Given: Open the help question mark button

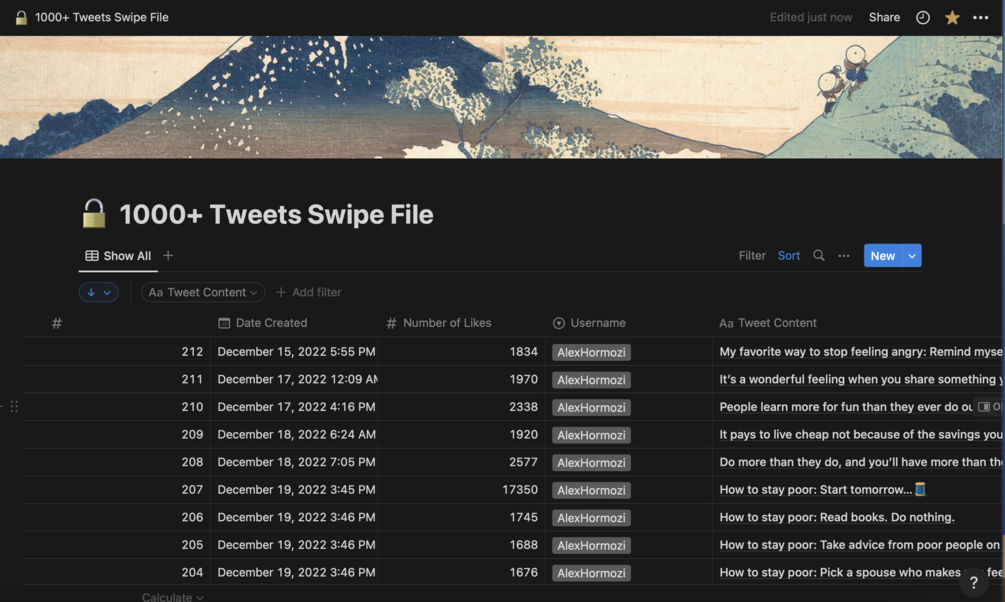Looking at the screenshot, I should 973,582.
